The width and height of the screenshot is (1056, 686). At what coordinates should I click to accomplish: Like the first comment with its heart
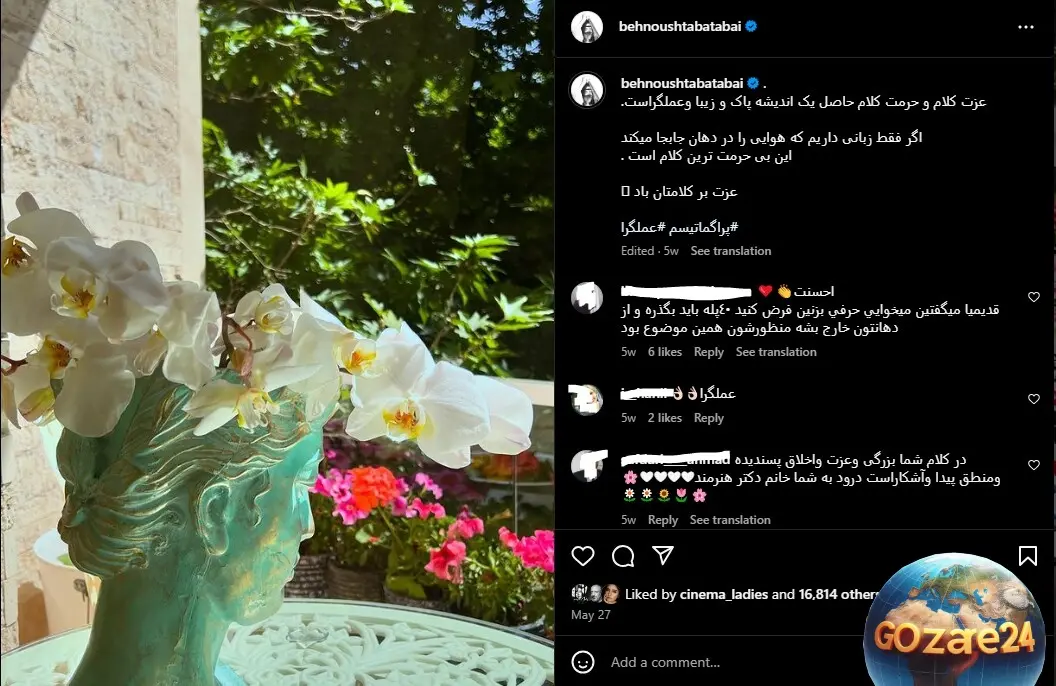coord(1034,297)
